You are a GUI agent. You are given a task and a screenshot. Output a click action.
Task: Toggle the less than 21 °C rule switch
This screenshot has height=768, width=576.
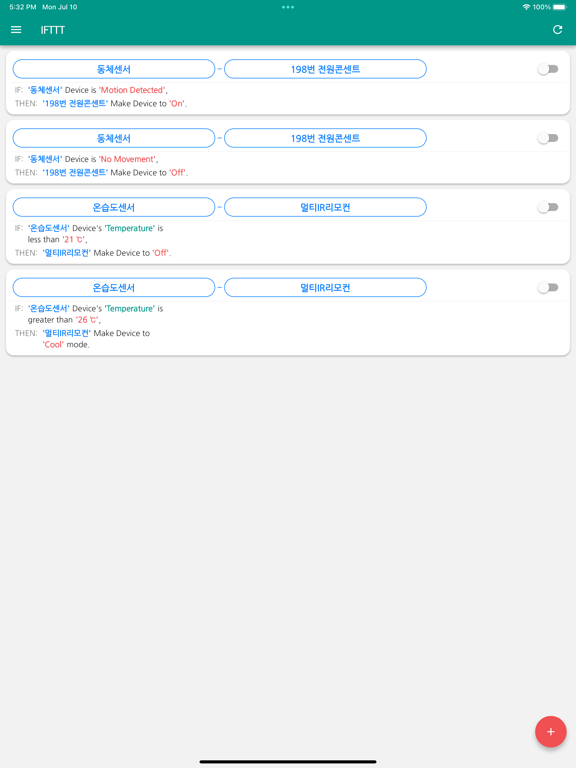coord(548,207)
